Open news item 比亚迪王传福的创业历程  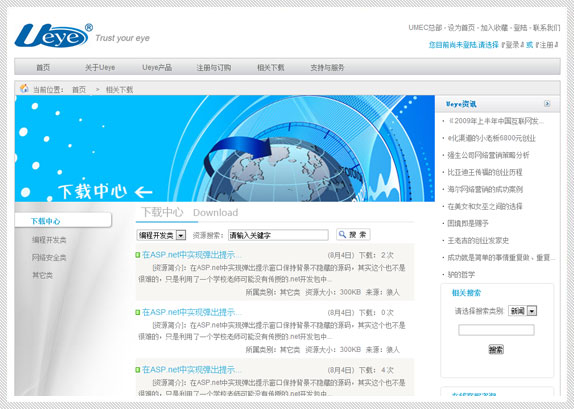point(485,172)
